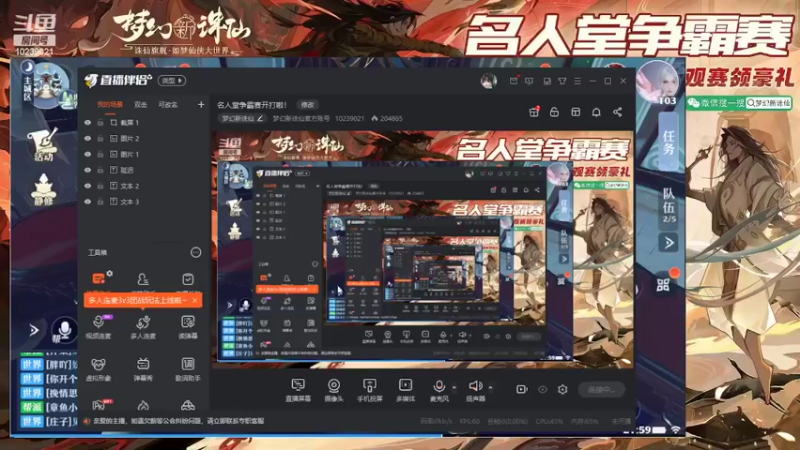800x450 pixels.
Task: Open the gift box icon with red badge
Action: (x=534, y=112)
